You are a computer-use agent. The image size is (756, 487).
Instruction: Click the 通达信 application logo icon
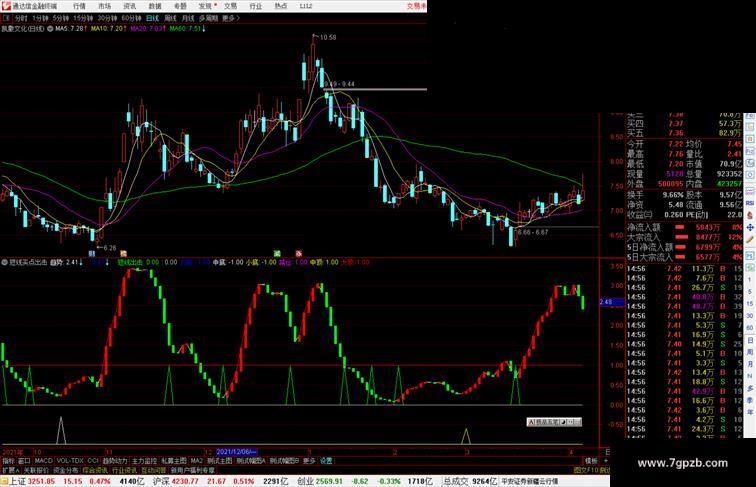[x=6, y=6]
